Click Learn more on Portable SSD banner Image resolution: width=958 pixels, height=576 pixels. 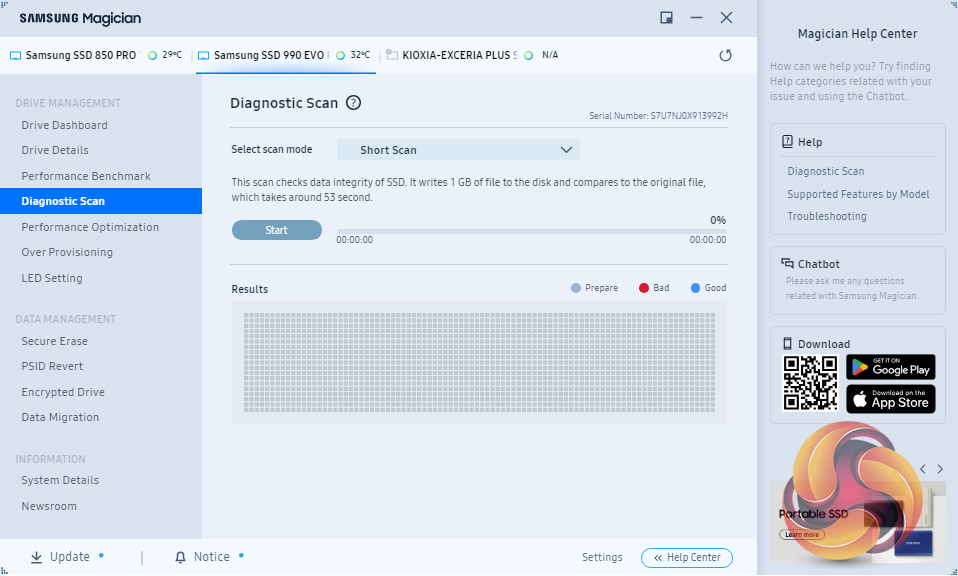click(x=802, y=534)
